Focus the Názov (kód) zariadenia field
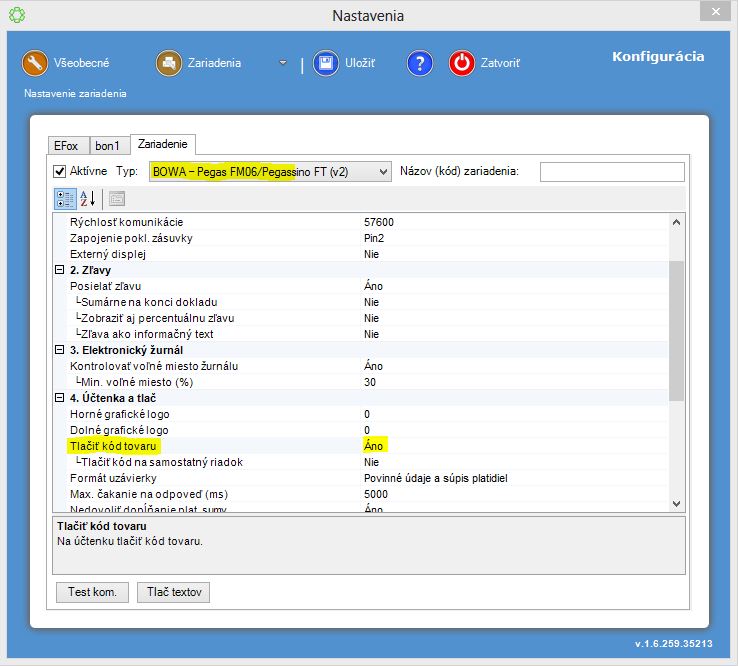Screen dimensions: 738x666 (x=612, y=172)
